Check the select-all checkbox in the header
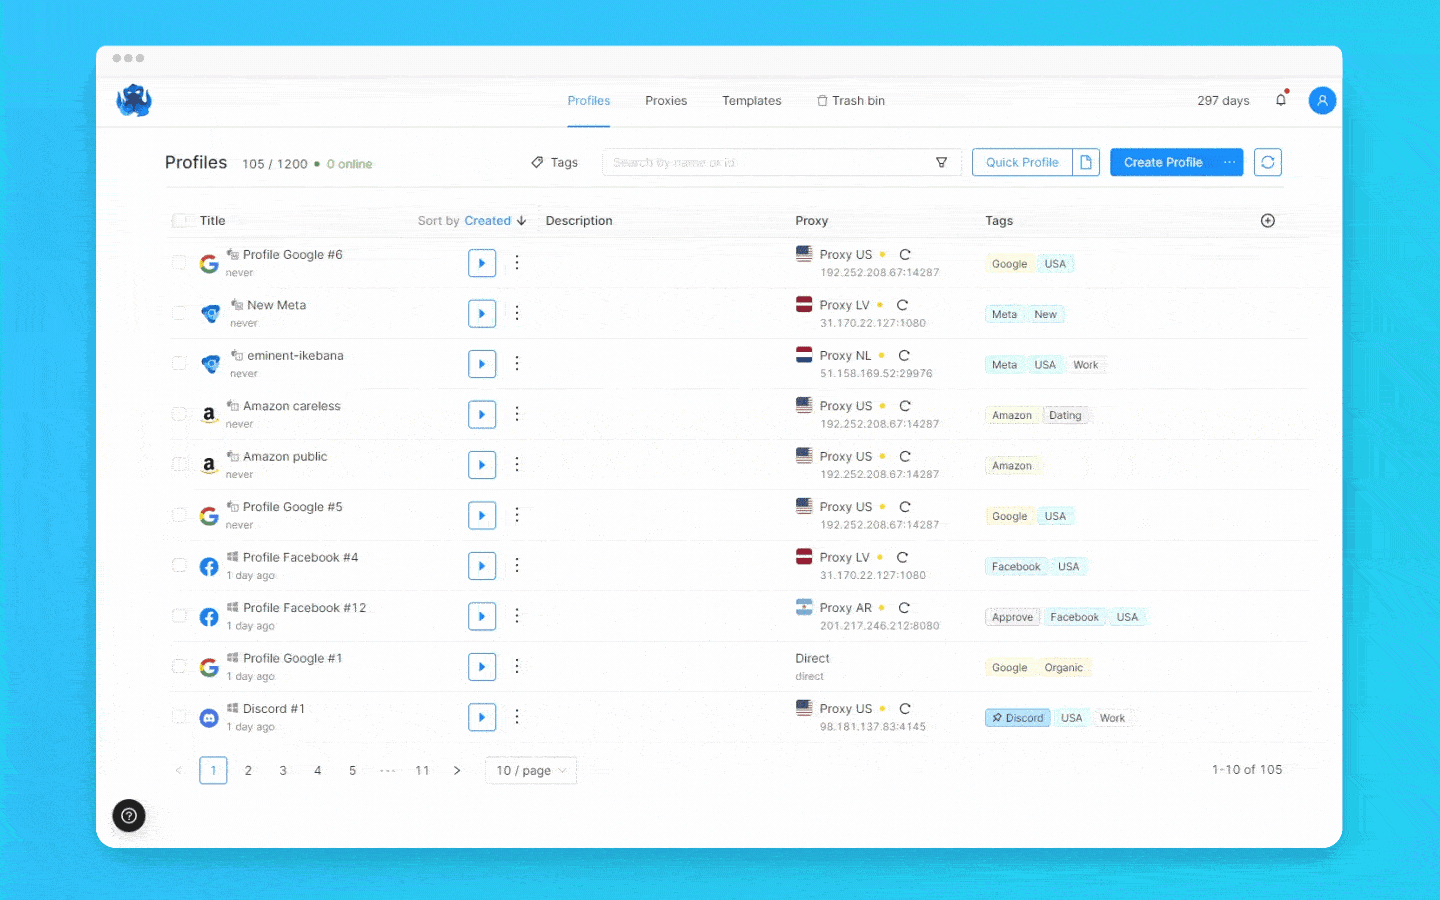Viewport: 1440px width, 900px height. point(180,220)
